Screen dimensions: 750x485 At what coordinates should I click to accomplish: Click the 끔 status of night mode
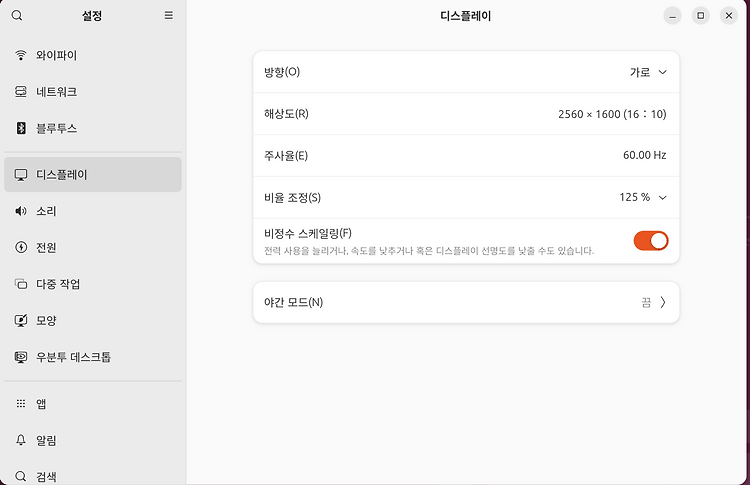[x=646, y=302]
